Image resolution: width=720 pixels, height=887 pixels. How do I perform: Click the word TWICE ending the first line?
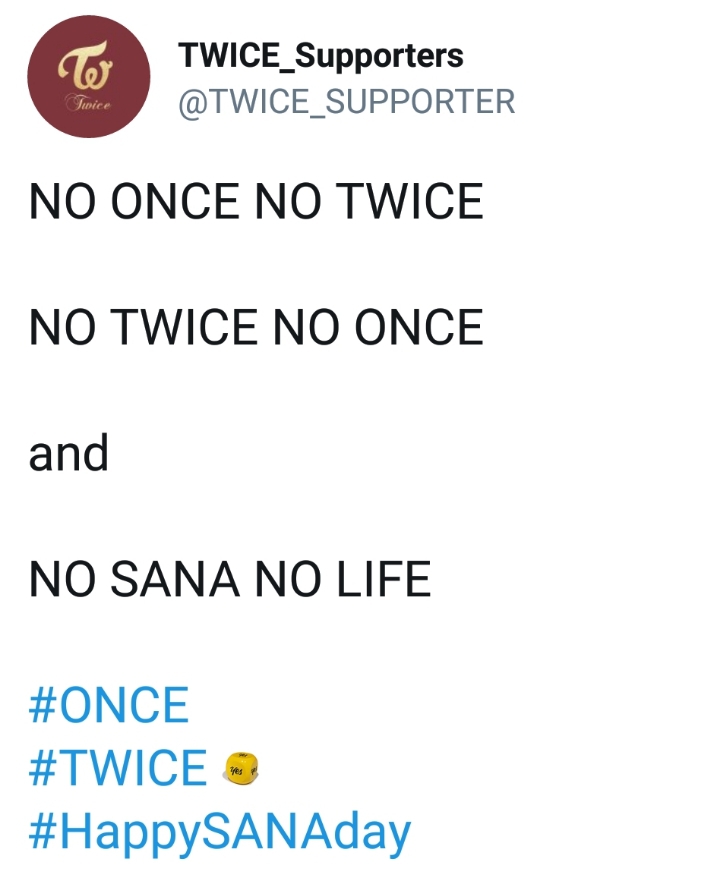coord(410,201)
